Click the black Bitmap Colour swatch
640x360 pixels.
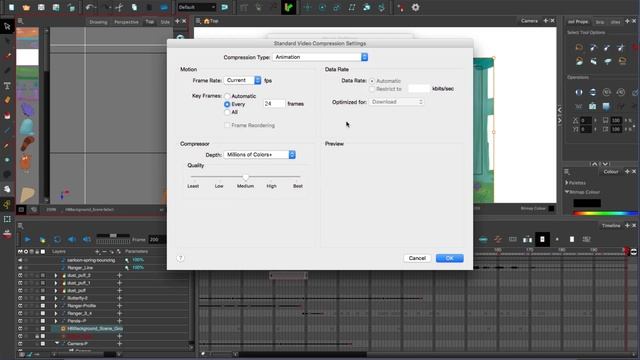[587, 203]
